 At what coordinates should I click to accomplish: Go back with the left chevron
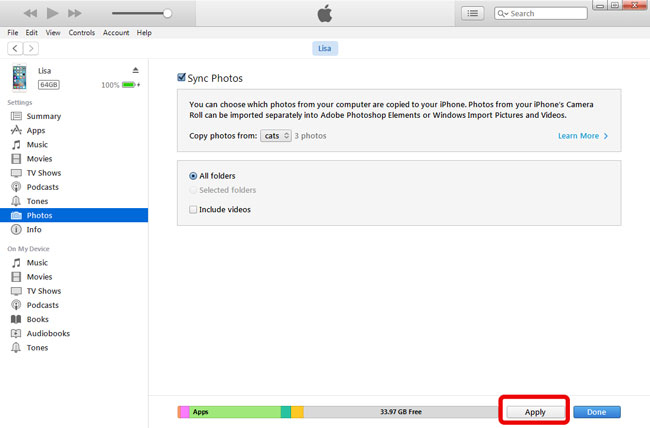[x=15, y=49]
